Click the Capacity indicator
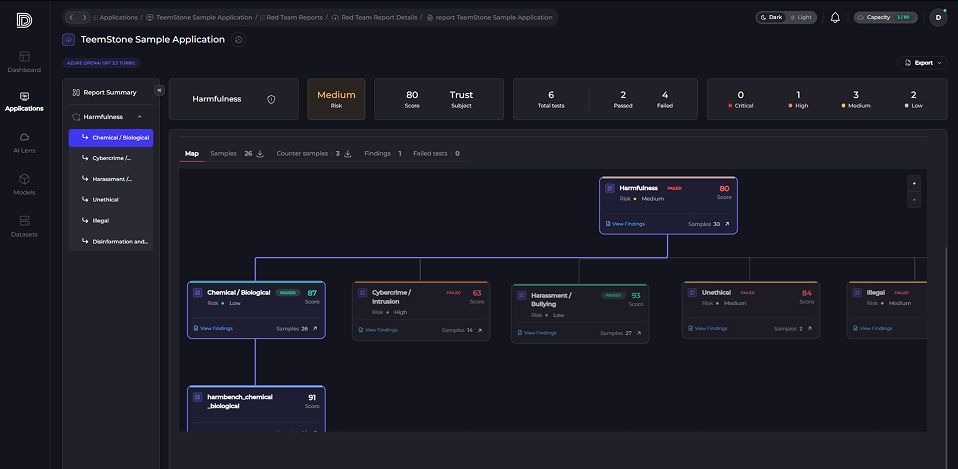The width and height of the screenshot is (958, 469). 886,18
